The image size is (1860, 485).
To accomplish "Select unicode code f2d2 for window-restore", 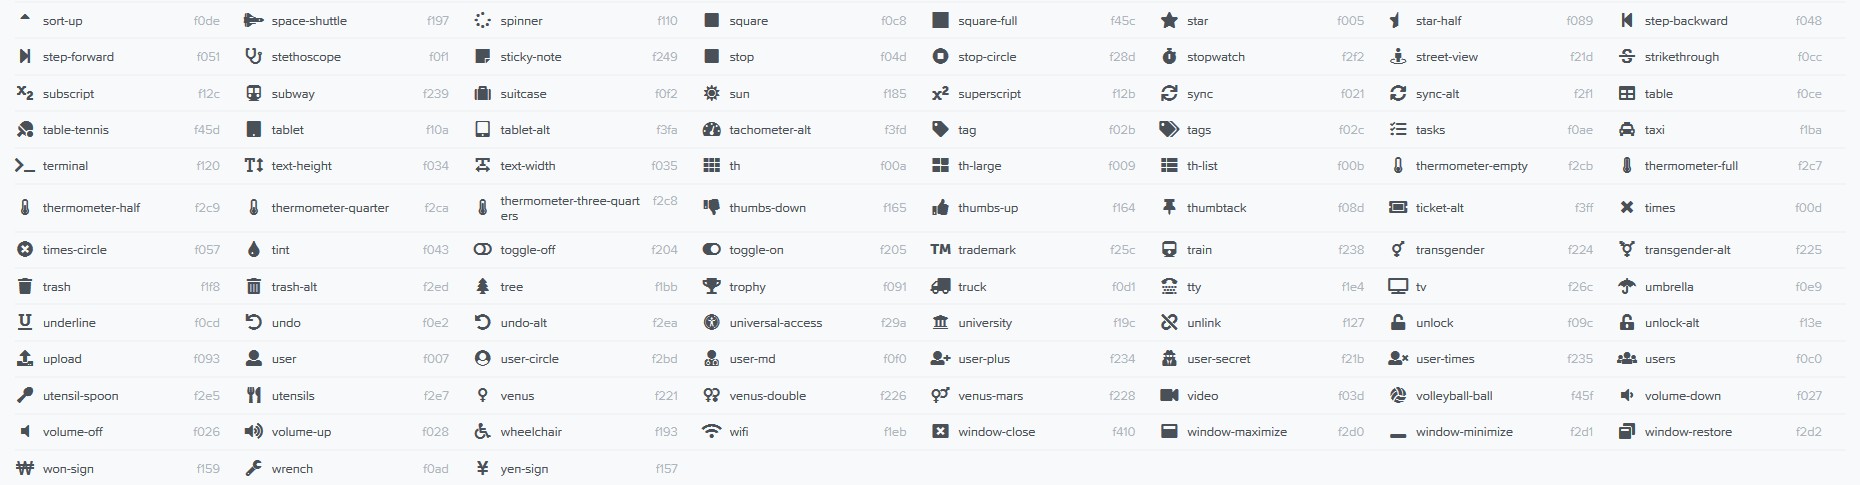I will point(1809,432).
